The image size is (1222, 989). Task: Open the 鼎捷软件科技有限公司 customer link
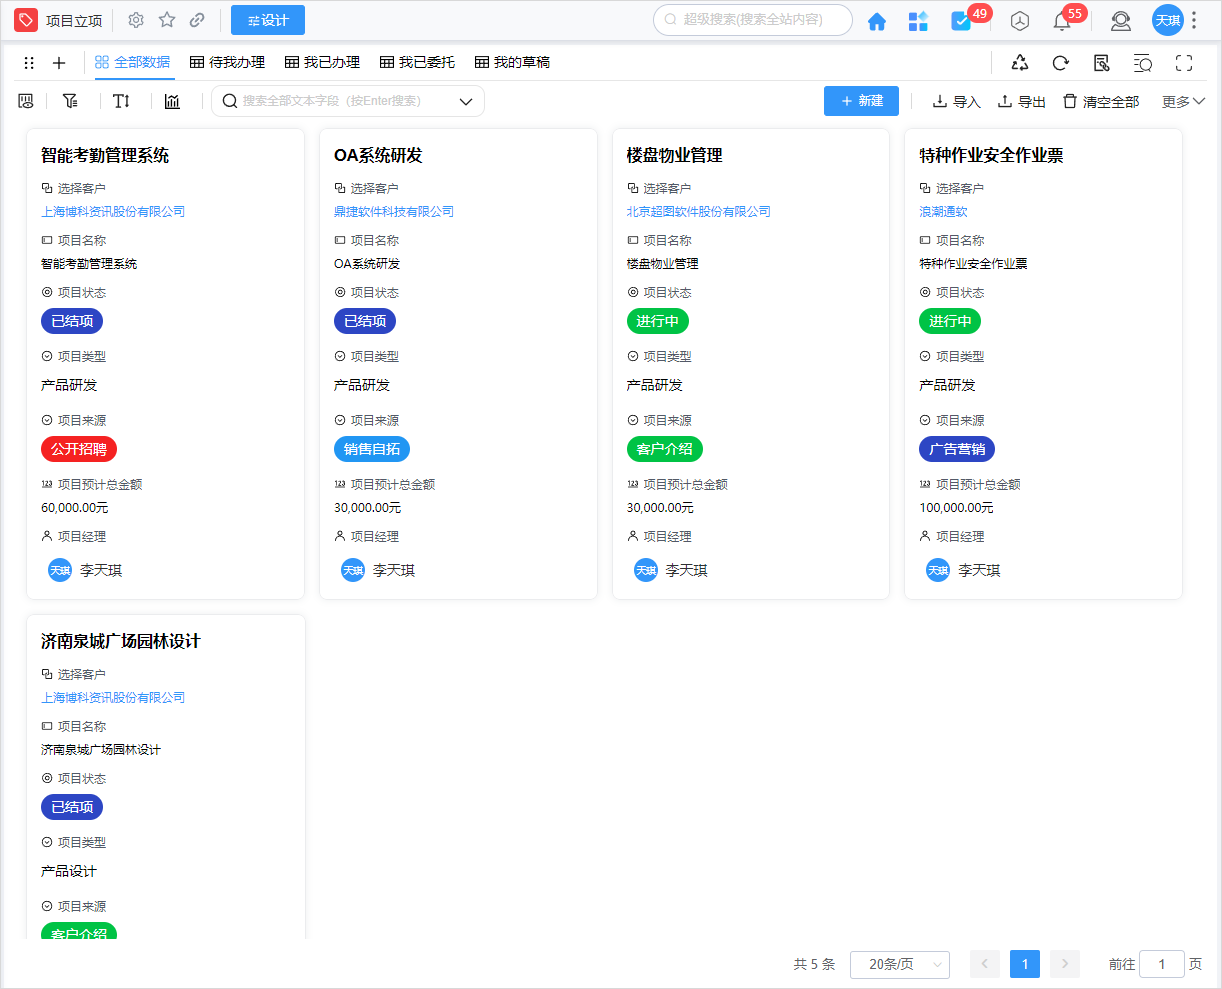[x=393, y=211]
